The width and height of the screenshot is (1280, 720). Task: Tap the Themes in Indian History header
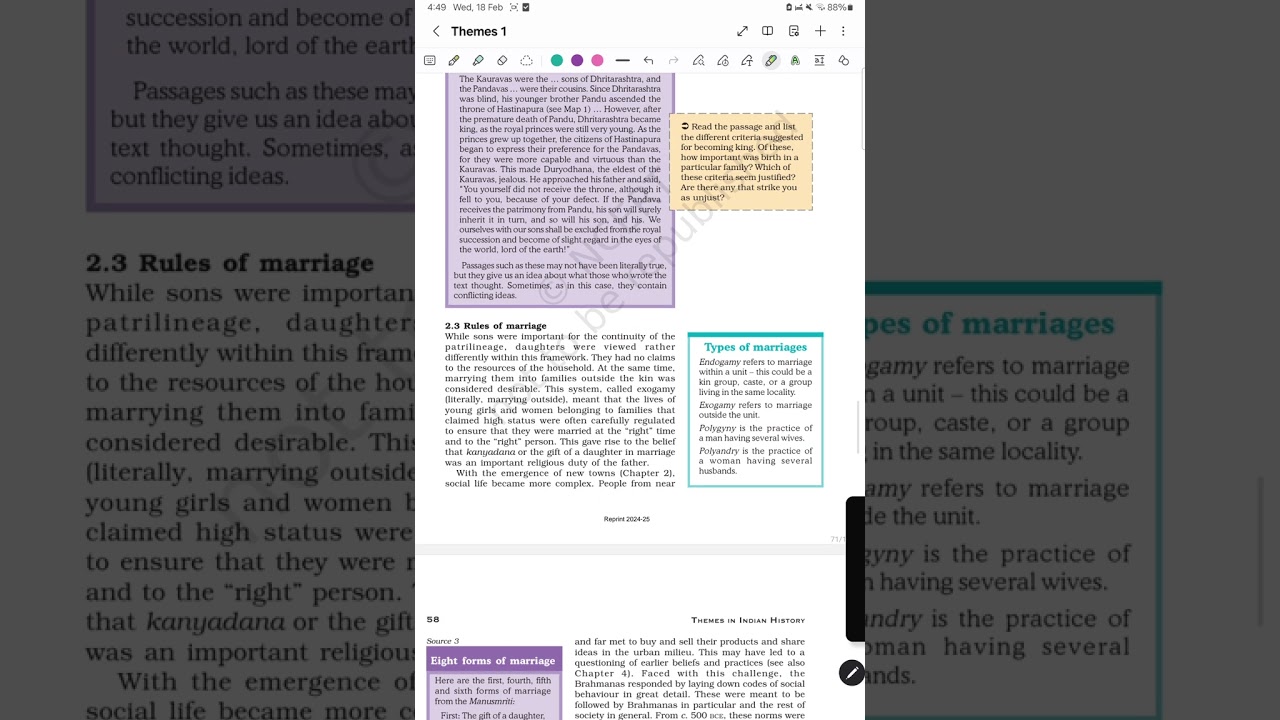point(748,620)
